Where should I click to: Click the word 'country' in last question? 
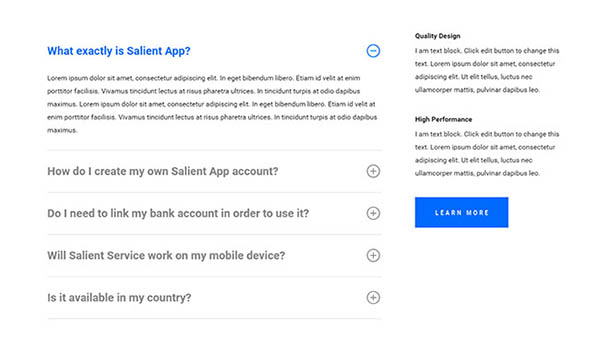[x=168, y=298]
